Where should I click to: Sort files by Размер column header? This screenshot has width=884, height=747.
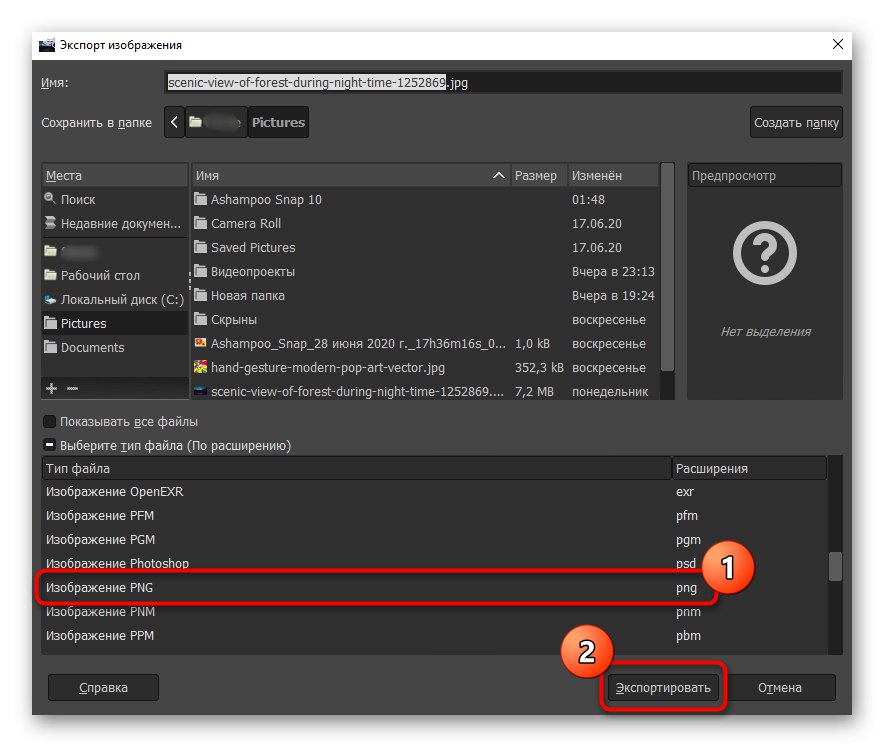538,175
